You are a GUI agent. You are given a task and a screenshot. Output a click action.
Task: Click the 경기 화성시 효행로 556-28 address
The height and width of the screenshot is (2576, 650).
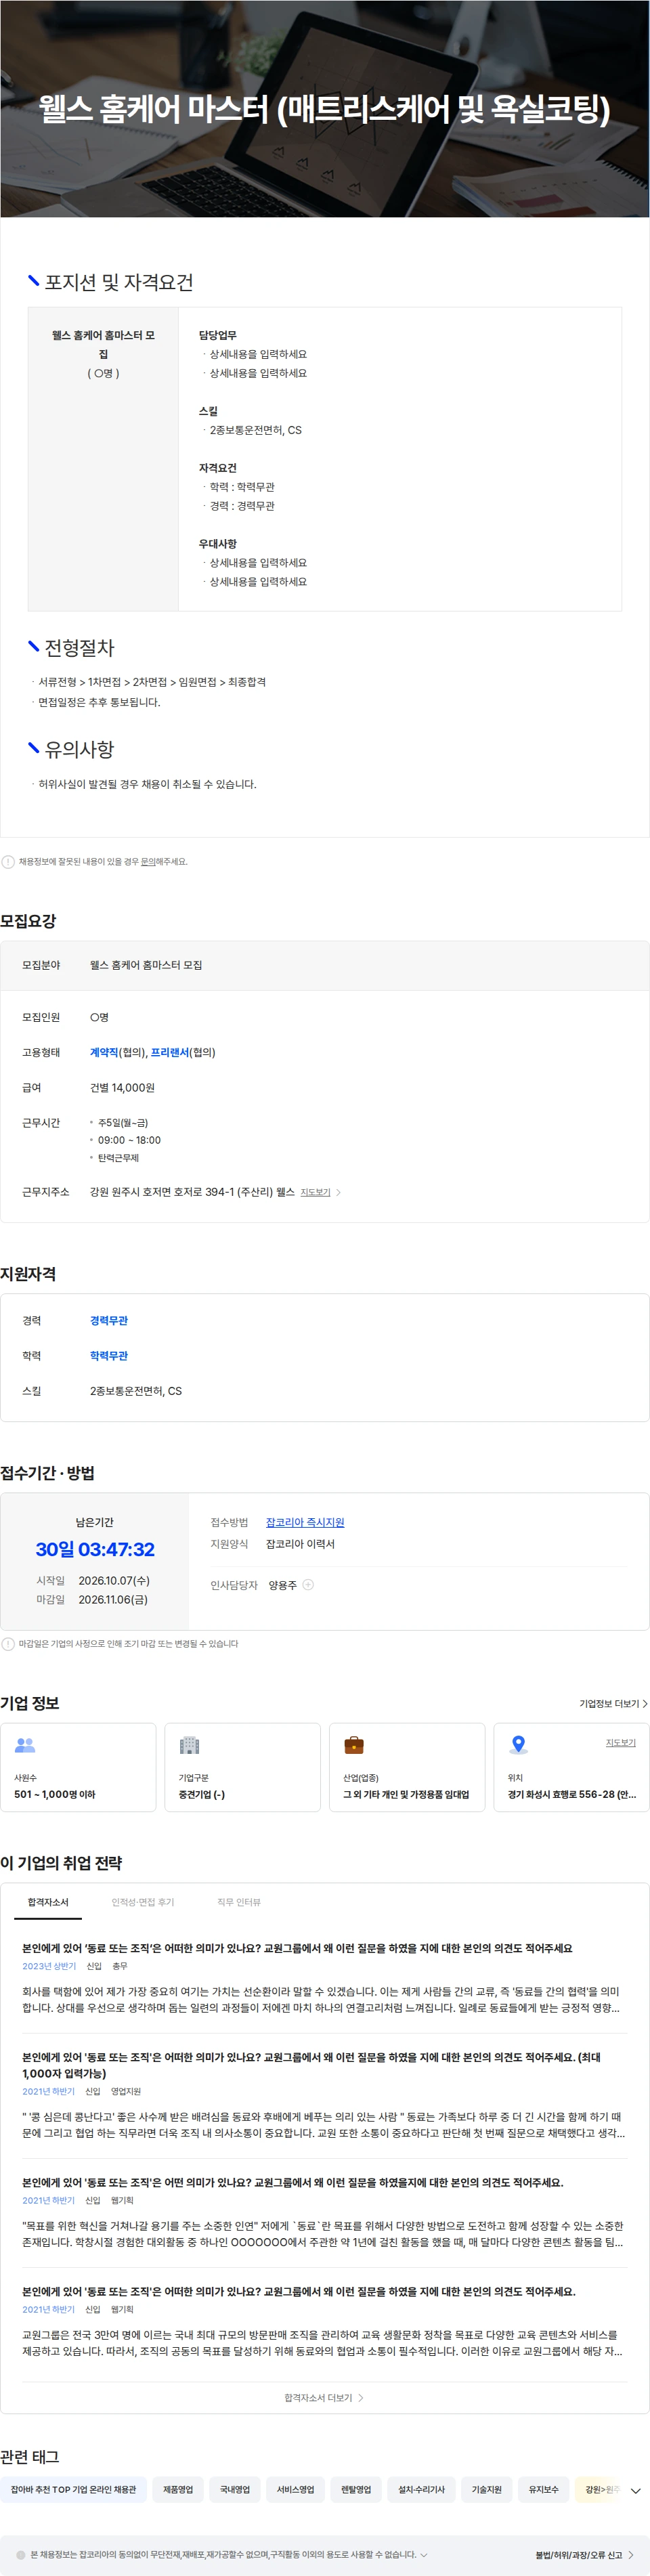[x=571, y=1794]
